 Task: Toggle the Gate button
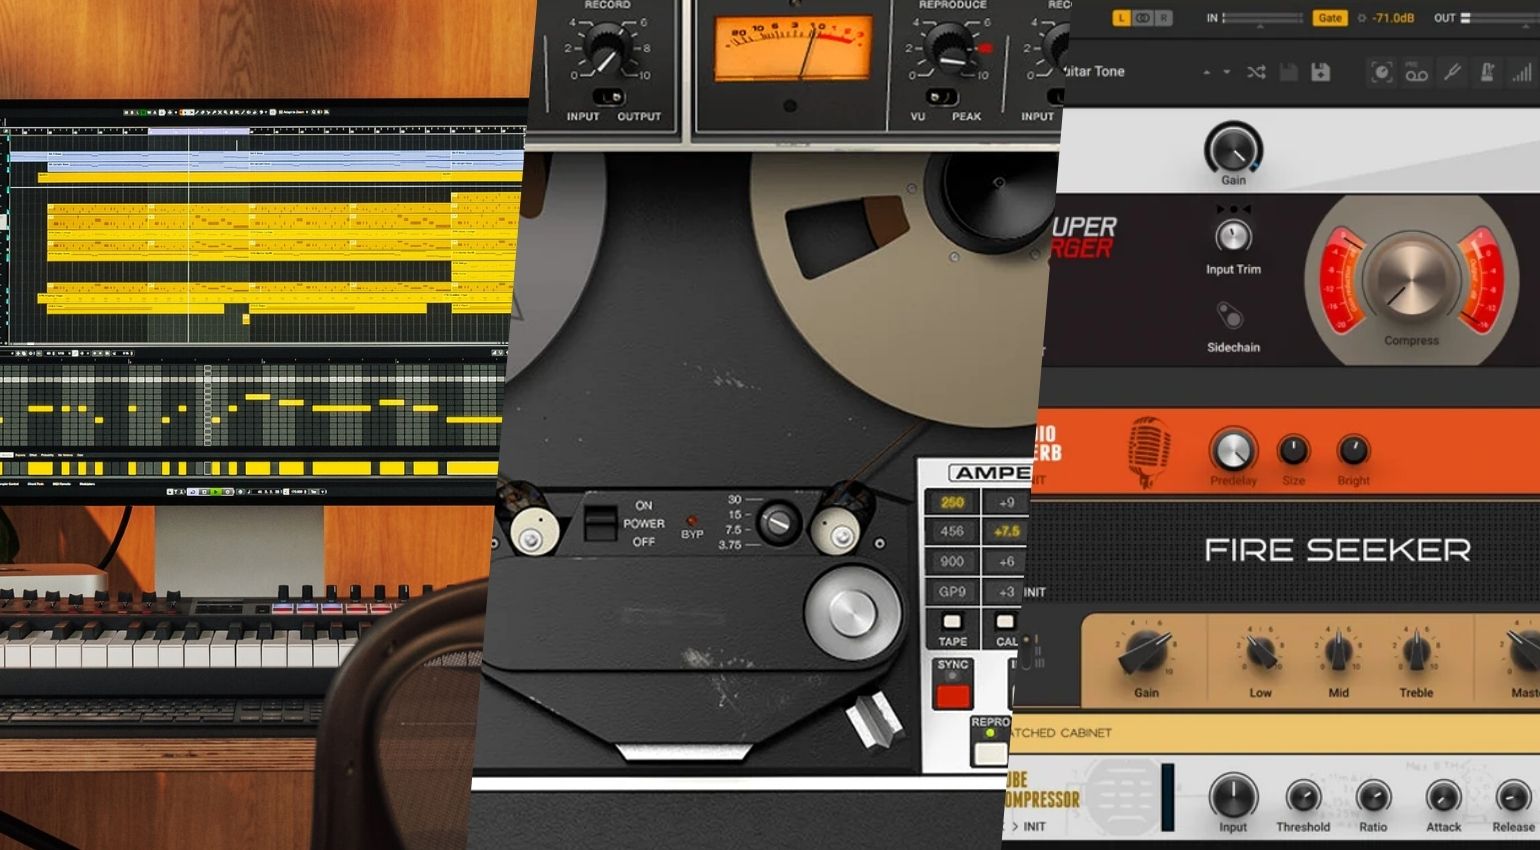(x=1329, y=18)
